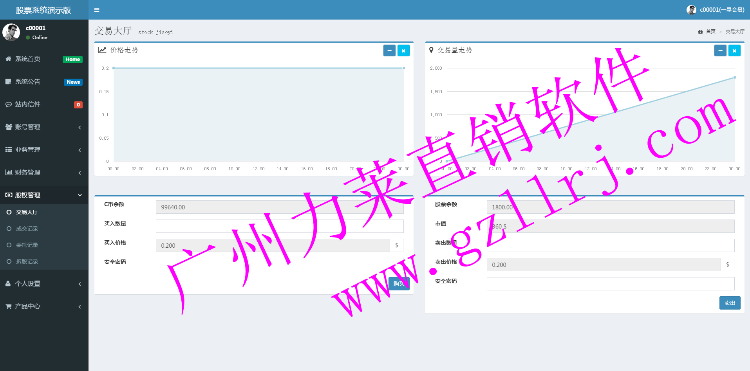The image size is (750, 371).
Task: Click the house icon beside the Home badge
Action: click(8, 59)
